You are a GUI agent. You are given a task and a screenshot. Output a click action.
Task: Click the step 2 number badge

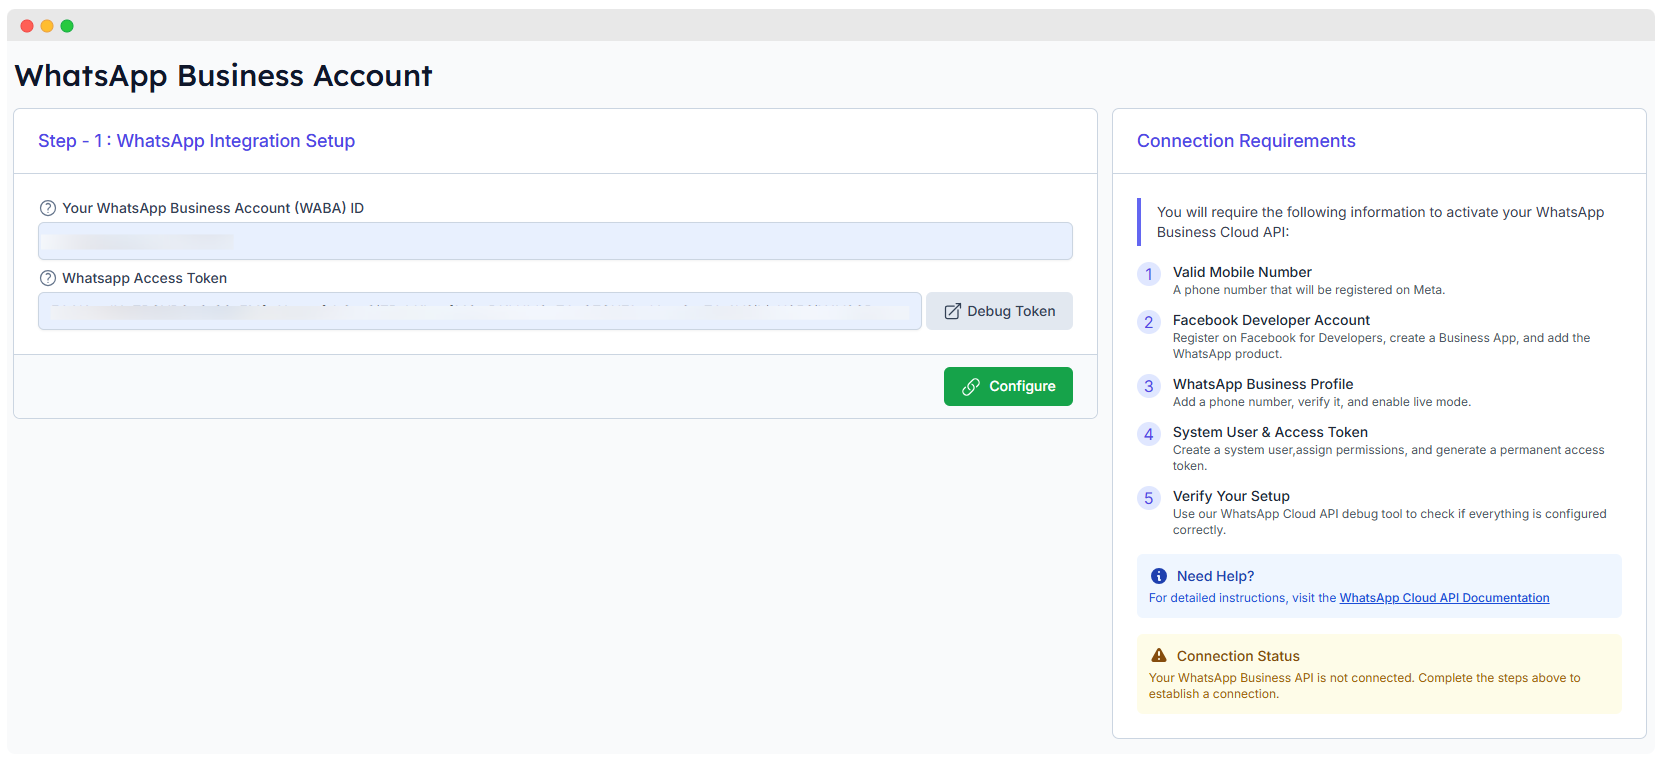1149,322
